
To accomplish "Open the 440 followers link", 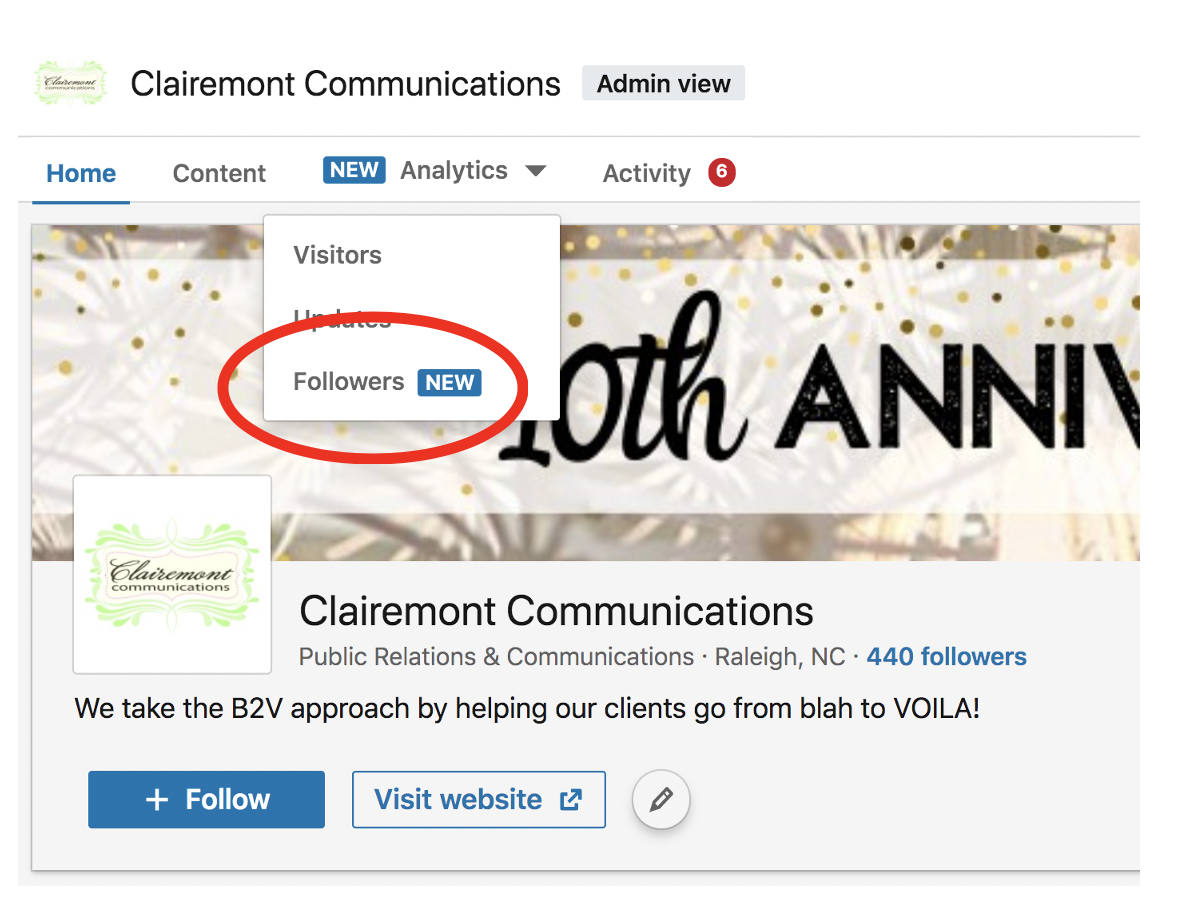I will 946,656.
